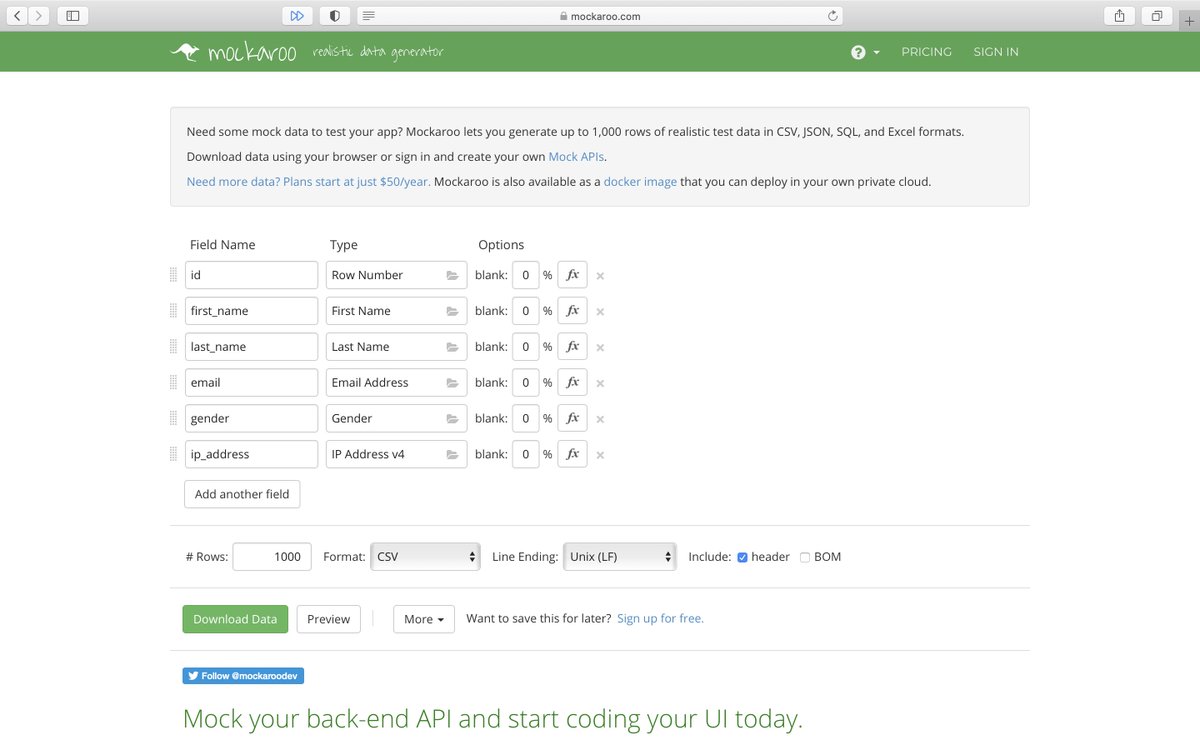Open the Email Address type chooser
Image resolution: width=1200 pixels, height=750 pixels.
(x=396, y=383)
